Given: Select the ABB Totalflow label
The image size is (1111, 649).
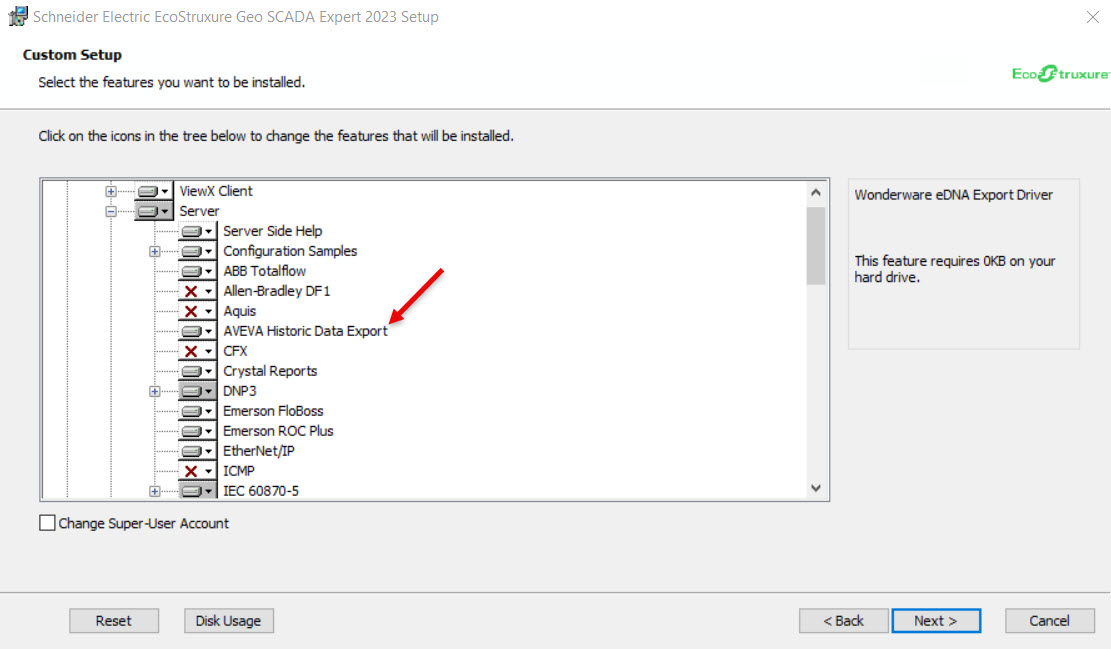Looking at the screenshot, I should pos(264,271).
